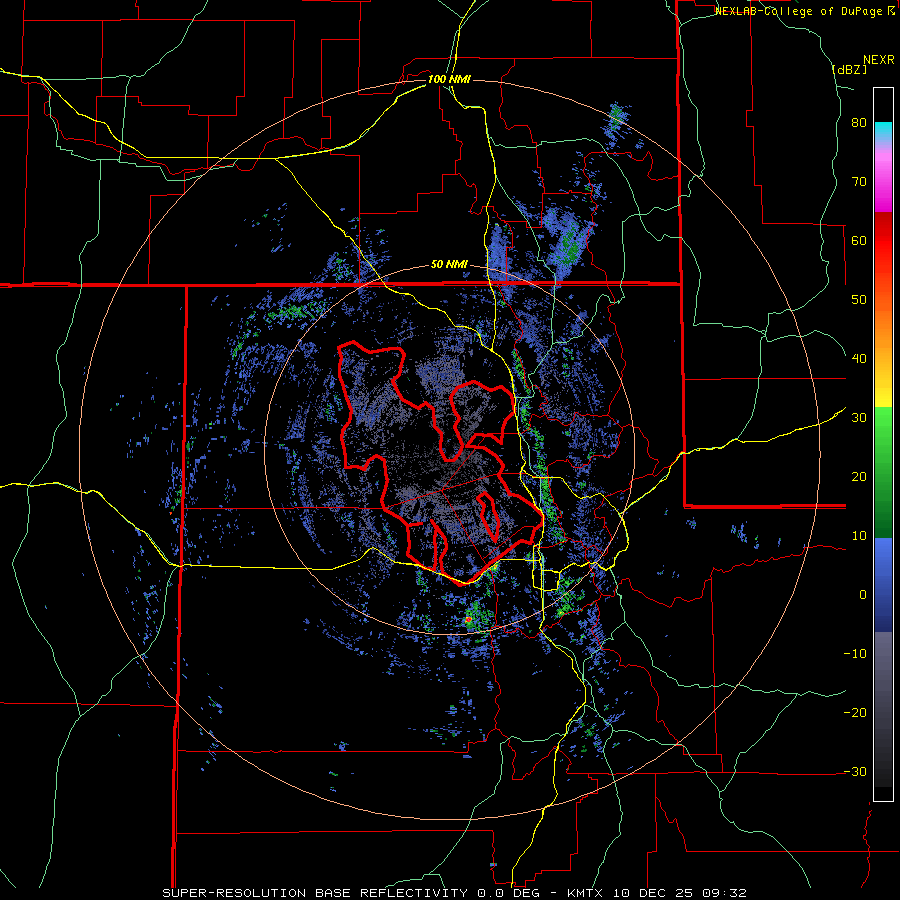
Task: Click the 20 value on the dBZ scale
Action: (859, 476)
